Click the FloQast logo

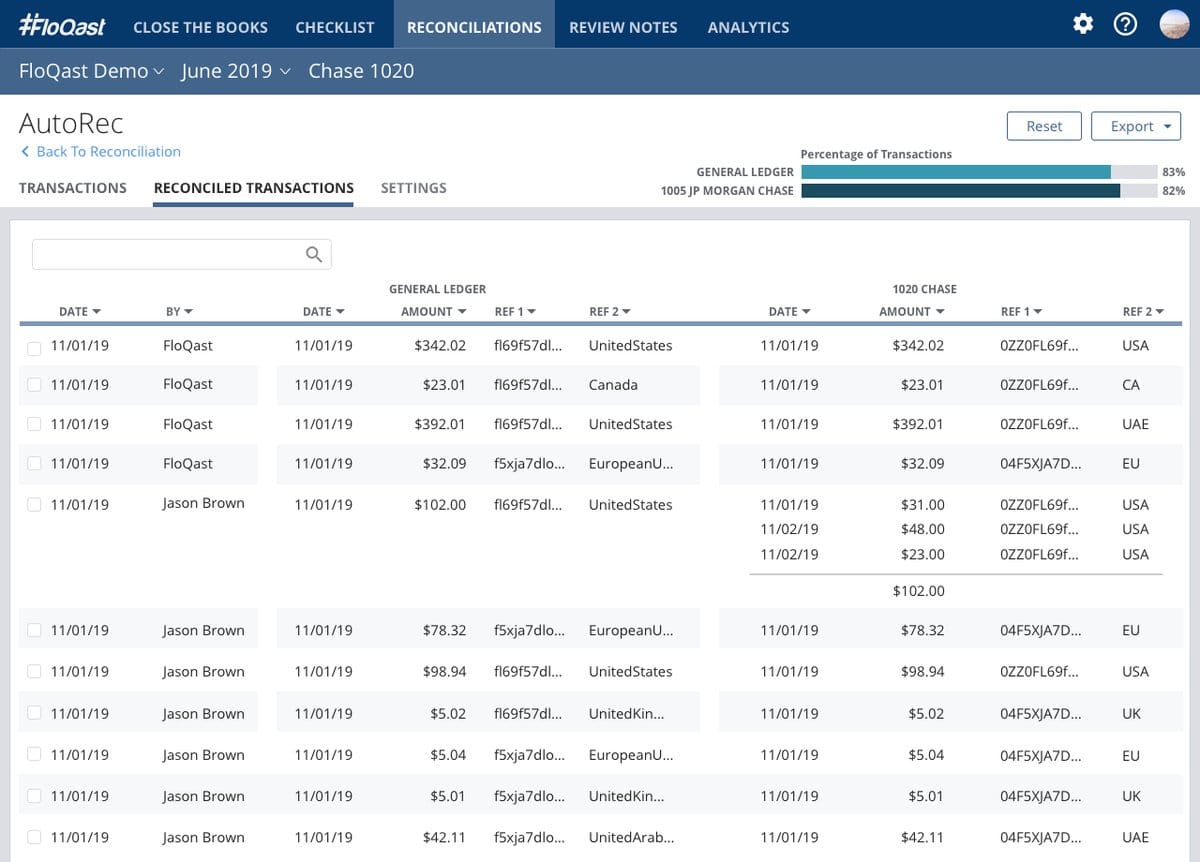pos(62,26)
